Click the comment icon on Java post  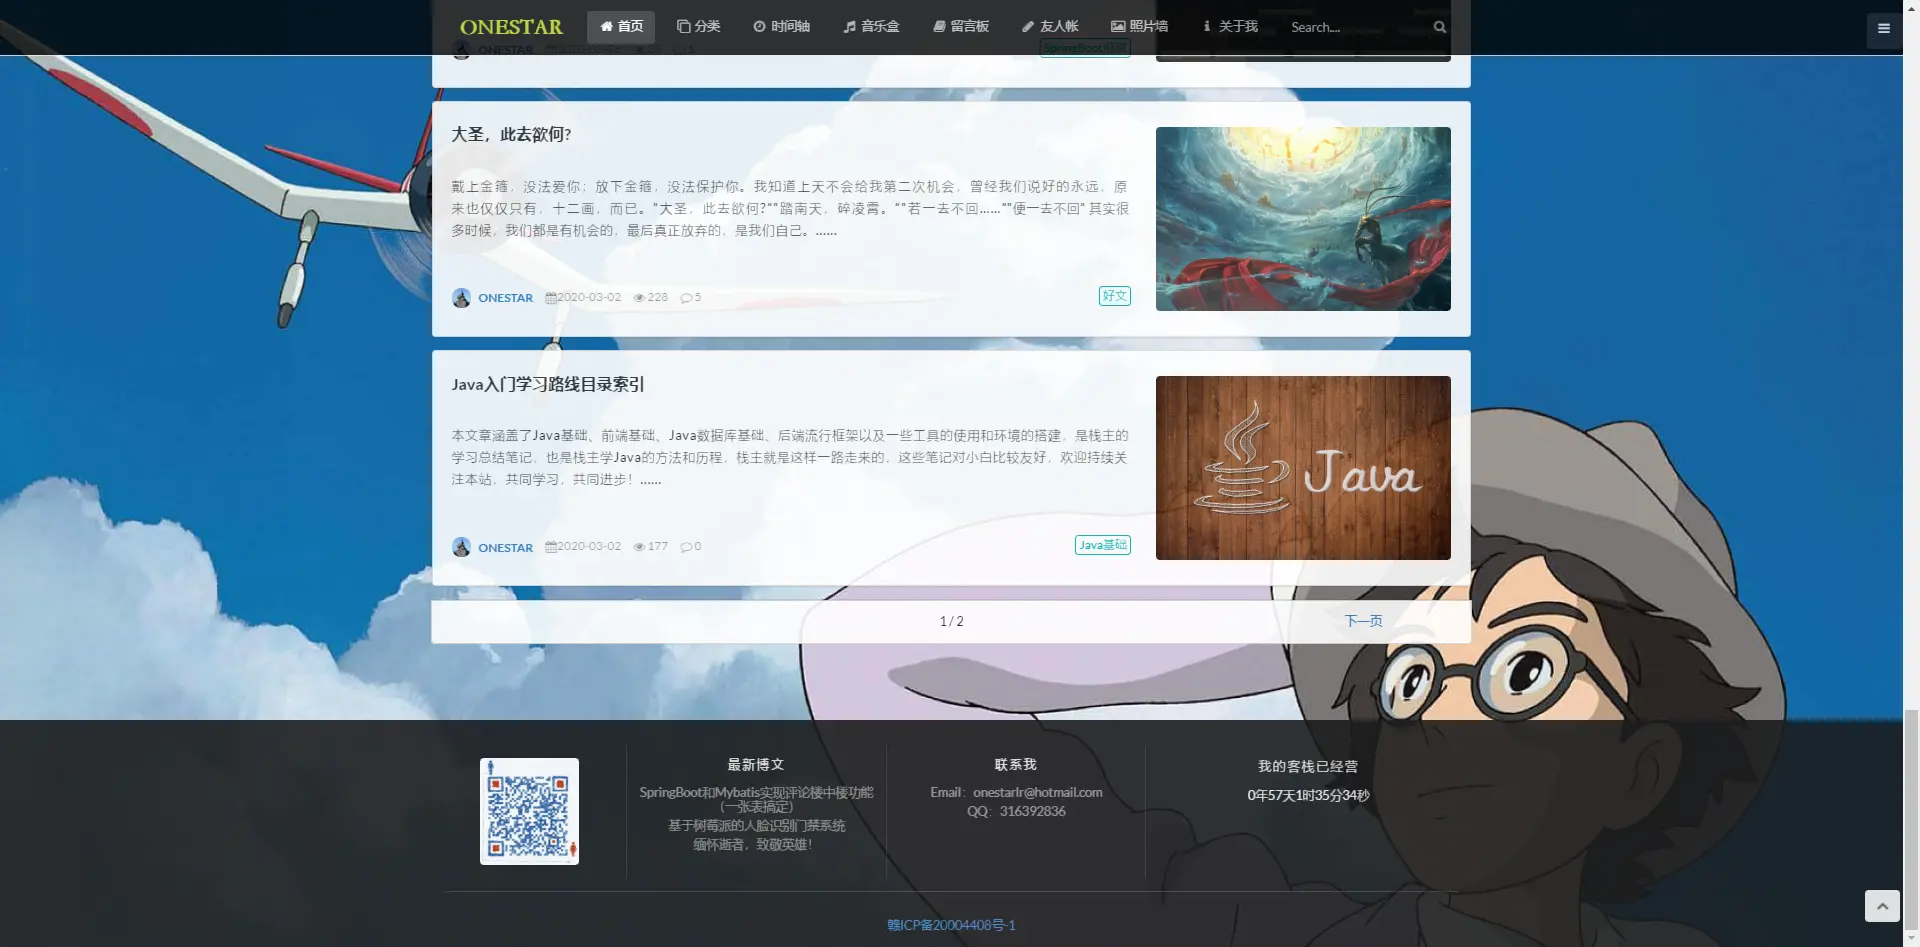pyautogui.click(x=687, y=547)
